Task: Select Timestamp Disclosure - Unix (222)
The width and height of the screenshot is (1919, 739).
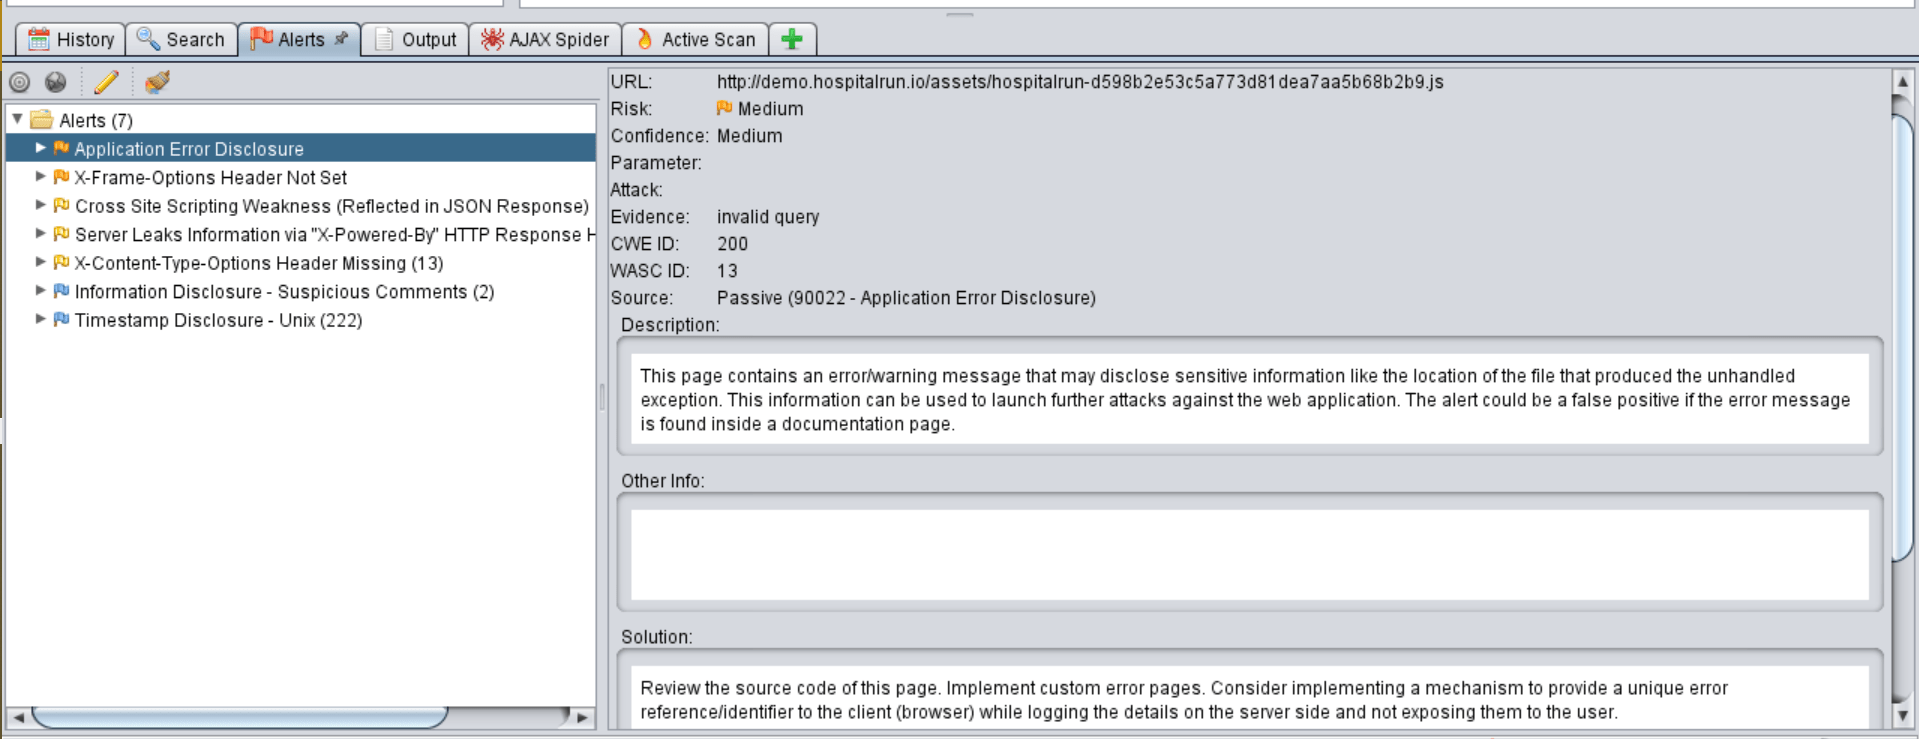Action: [218, 320]
